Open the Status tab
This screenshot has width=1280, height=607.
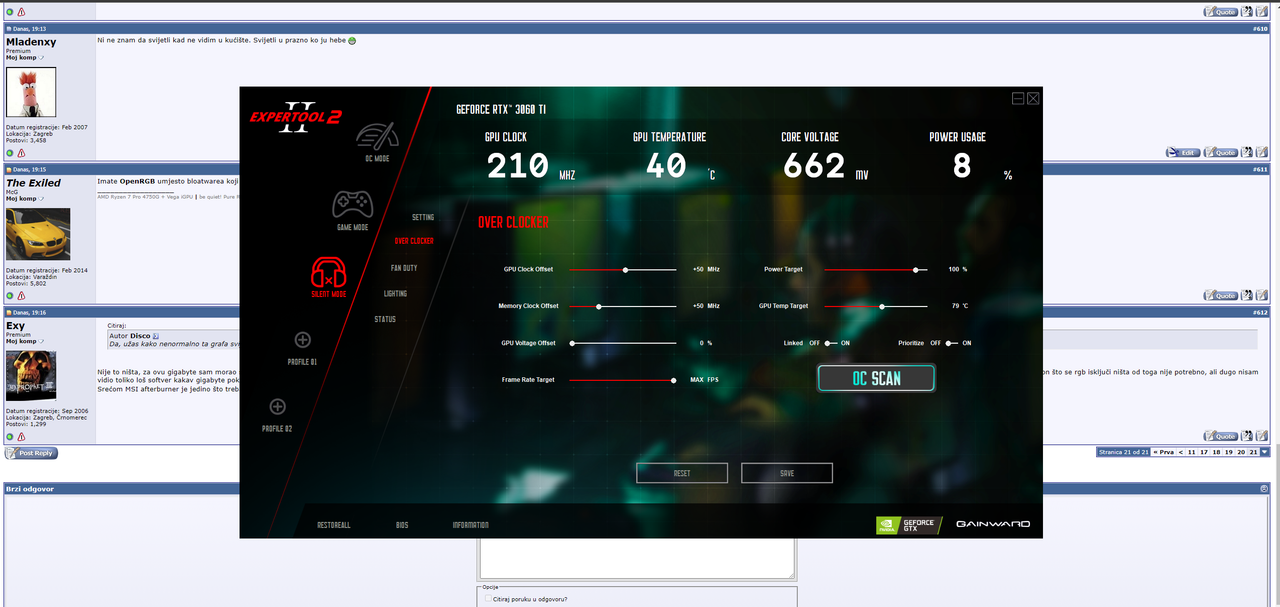385,319
